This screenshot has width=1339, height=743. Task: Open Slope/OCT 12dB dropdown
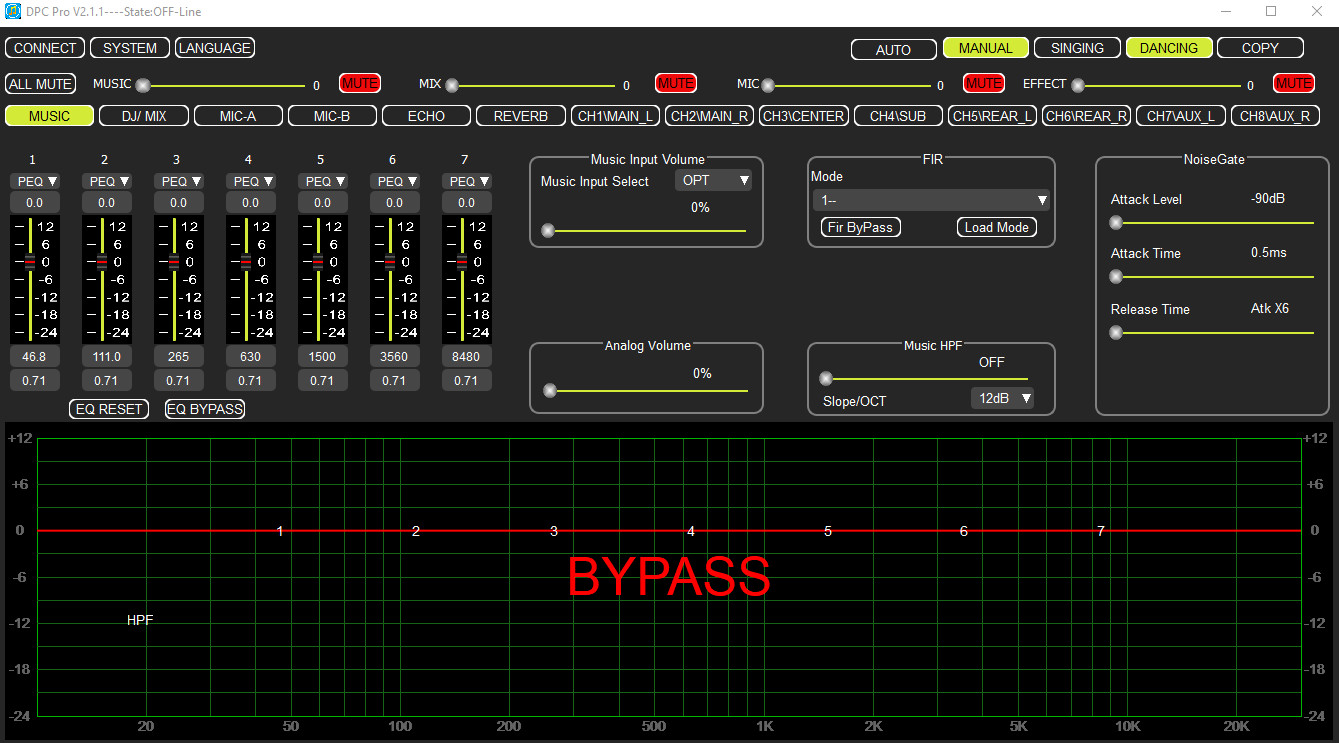1002,398
